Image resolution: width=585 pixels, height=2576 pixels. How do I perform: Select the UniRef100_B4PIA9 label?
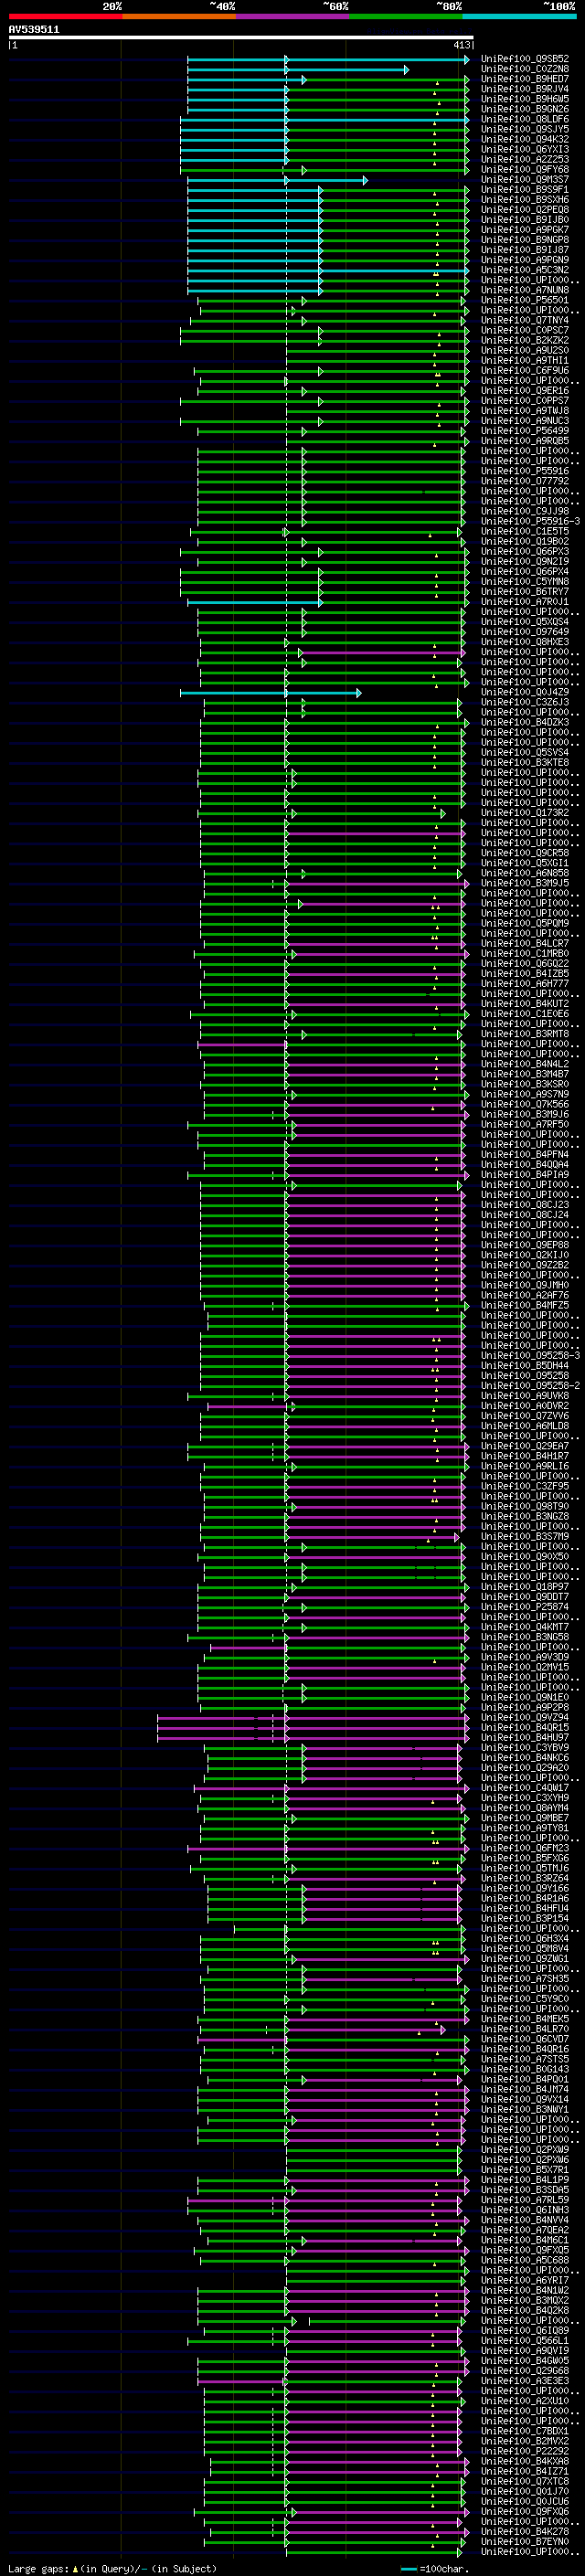click(525, 1175)
